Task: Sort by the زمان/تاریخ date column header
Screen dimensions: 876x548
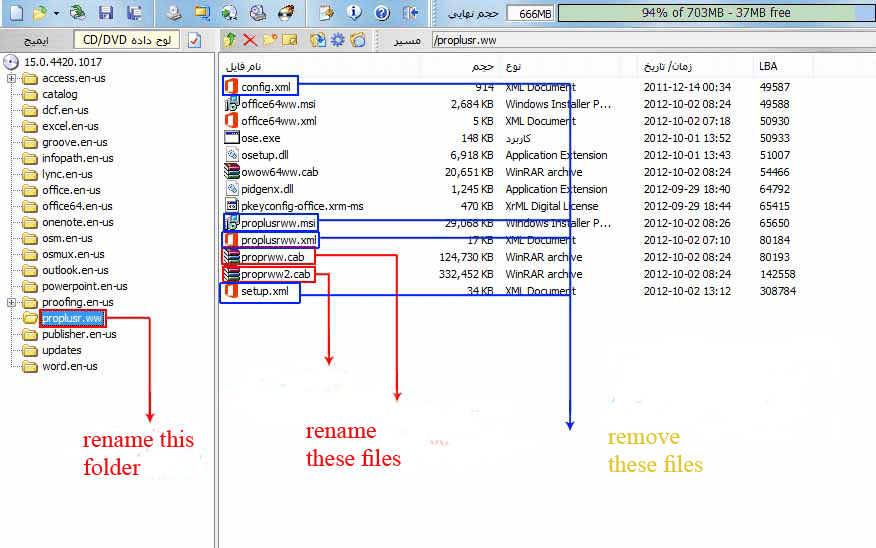Action: point(668,66)
